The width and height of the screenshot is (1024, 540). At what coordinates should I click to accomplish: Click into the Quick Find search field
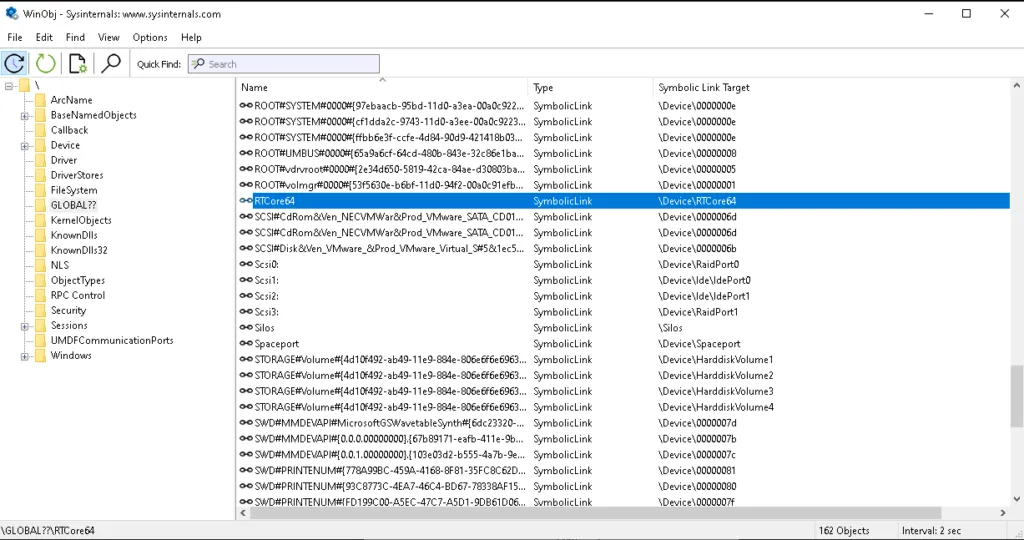pos(283,64)
